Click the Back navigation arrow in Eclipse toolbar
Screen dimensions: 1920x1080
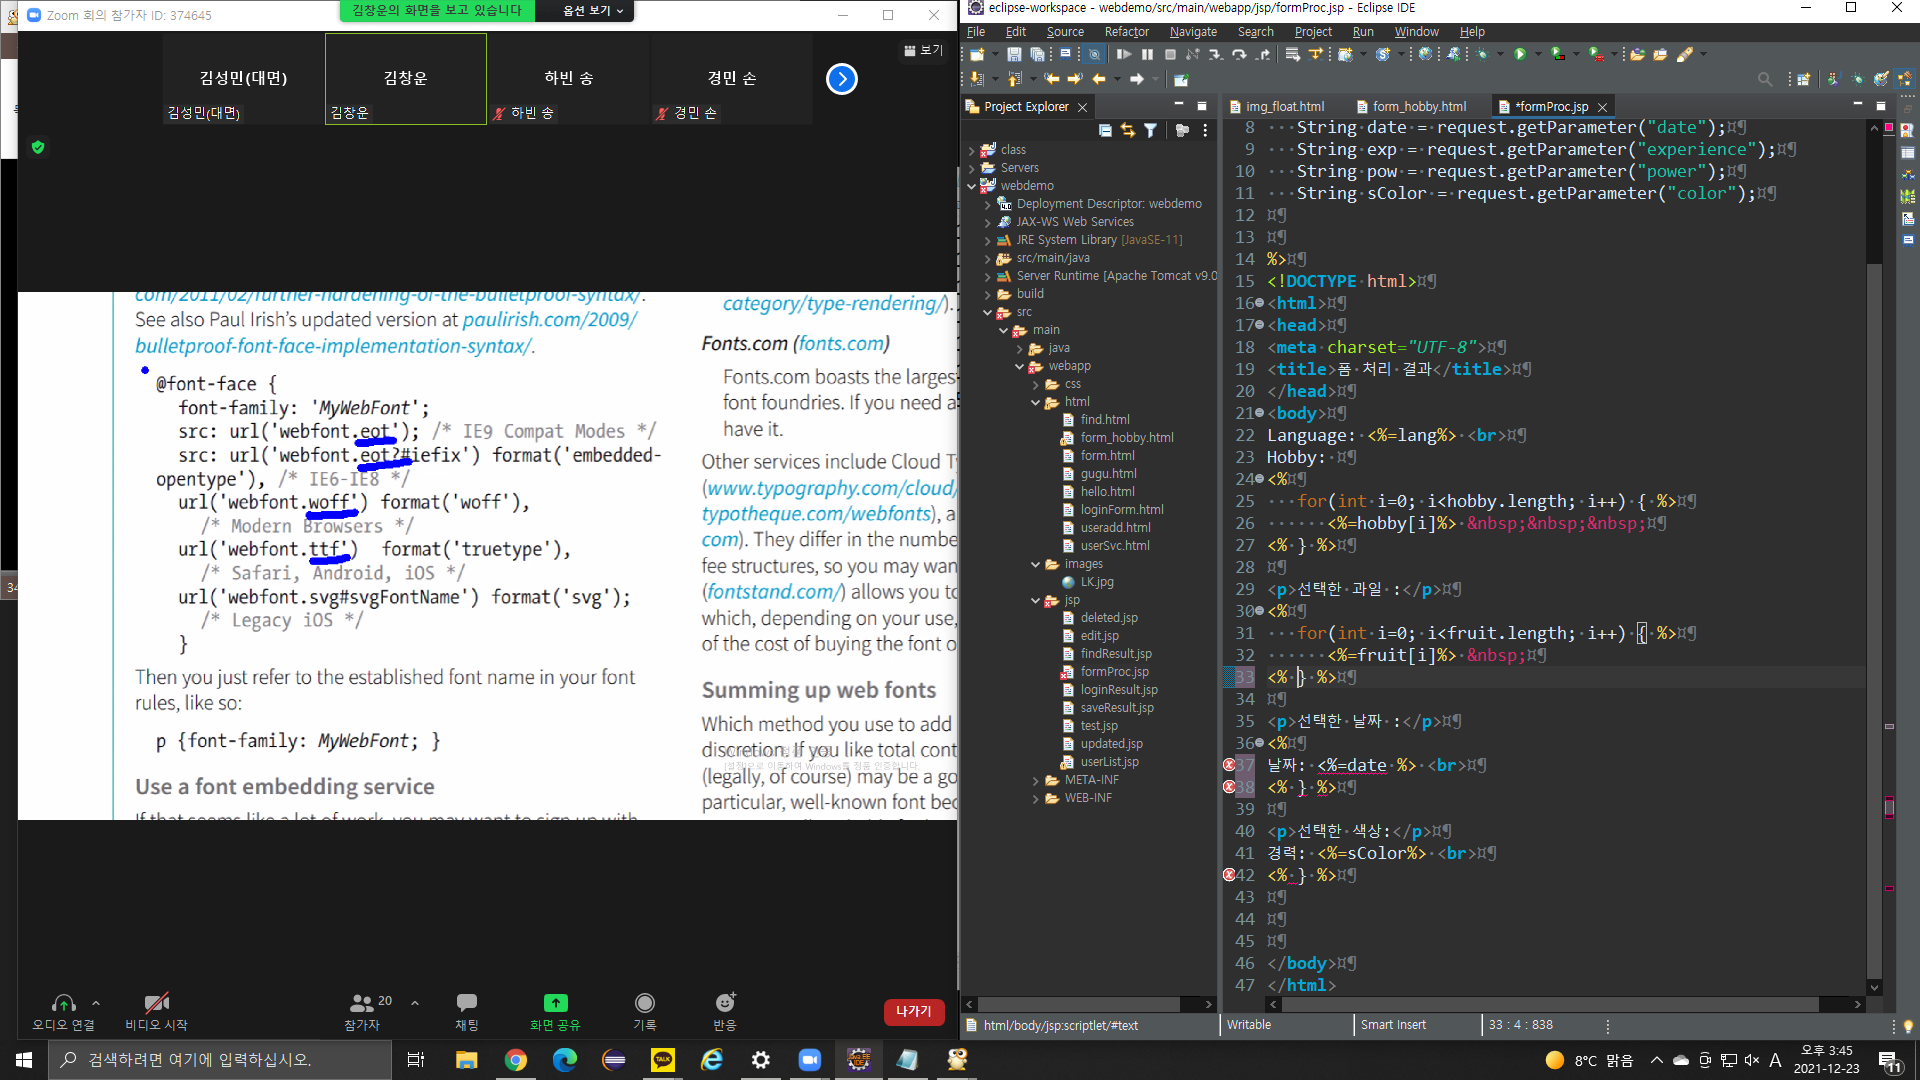[x=1099, y=79]
